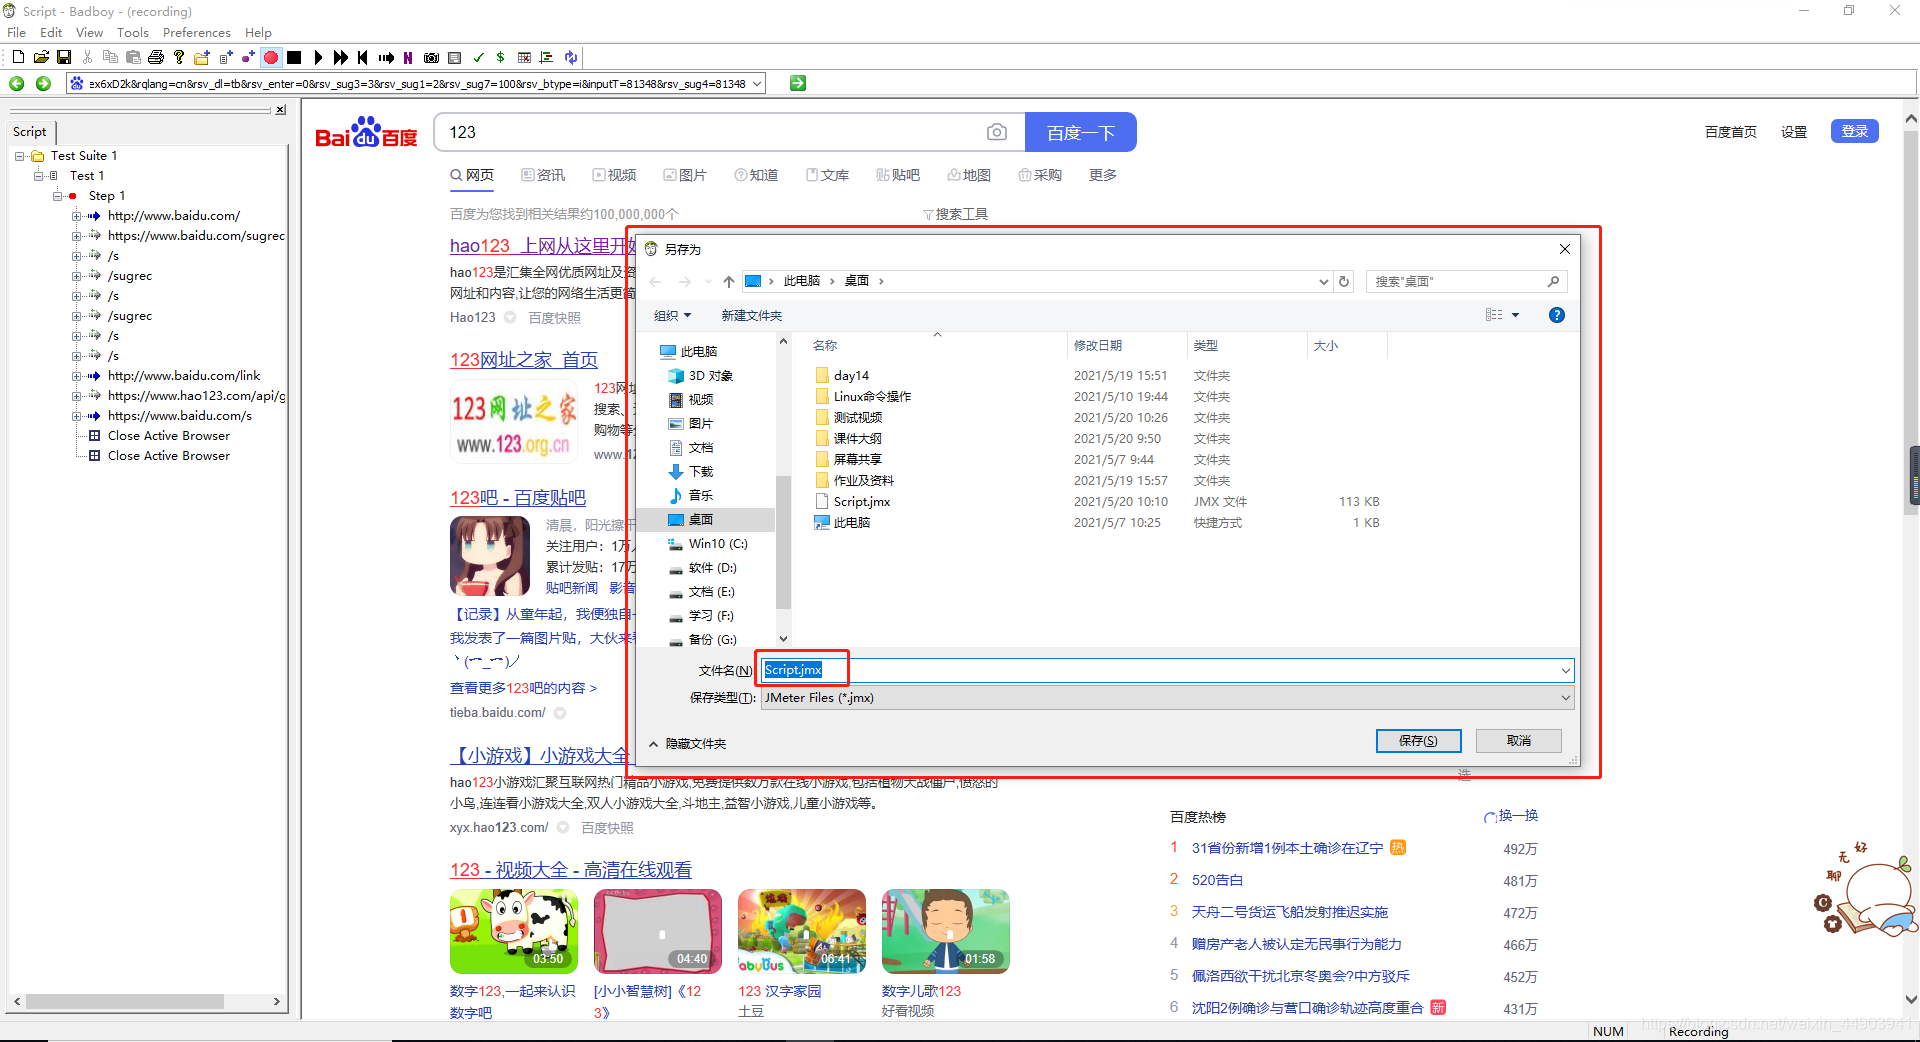Collapse the 隐藏文件夹 chevron
Viewport: 1920px width, 1042px height.
point(653,744)
